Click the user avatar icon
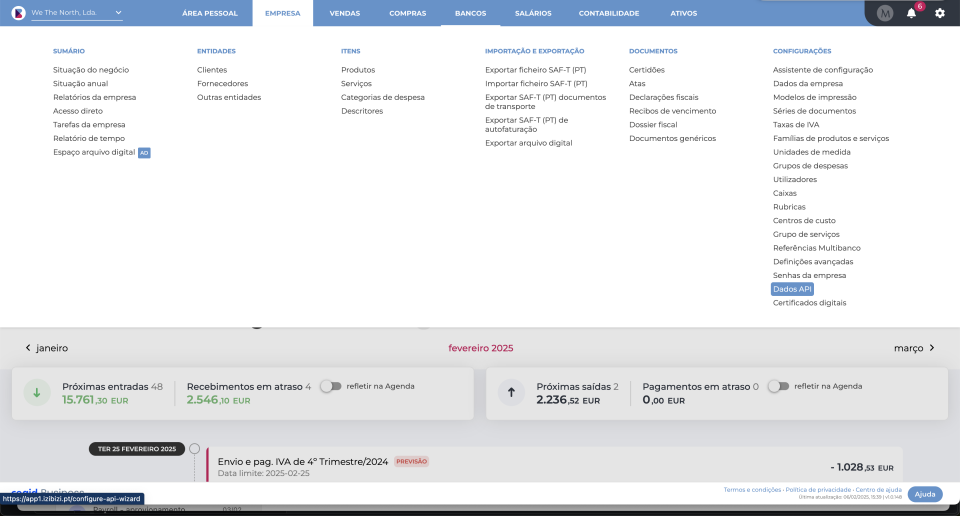960x516 pixels. coord(885,13)
